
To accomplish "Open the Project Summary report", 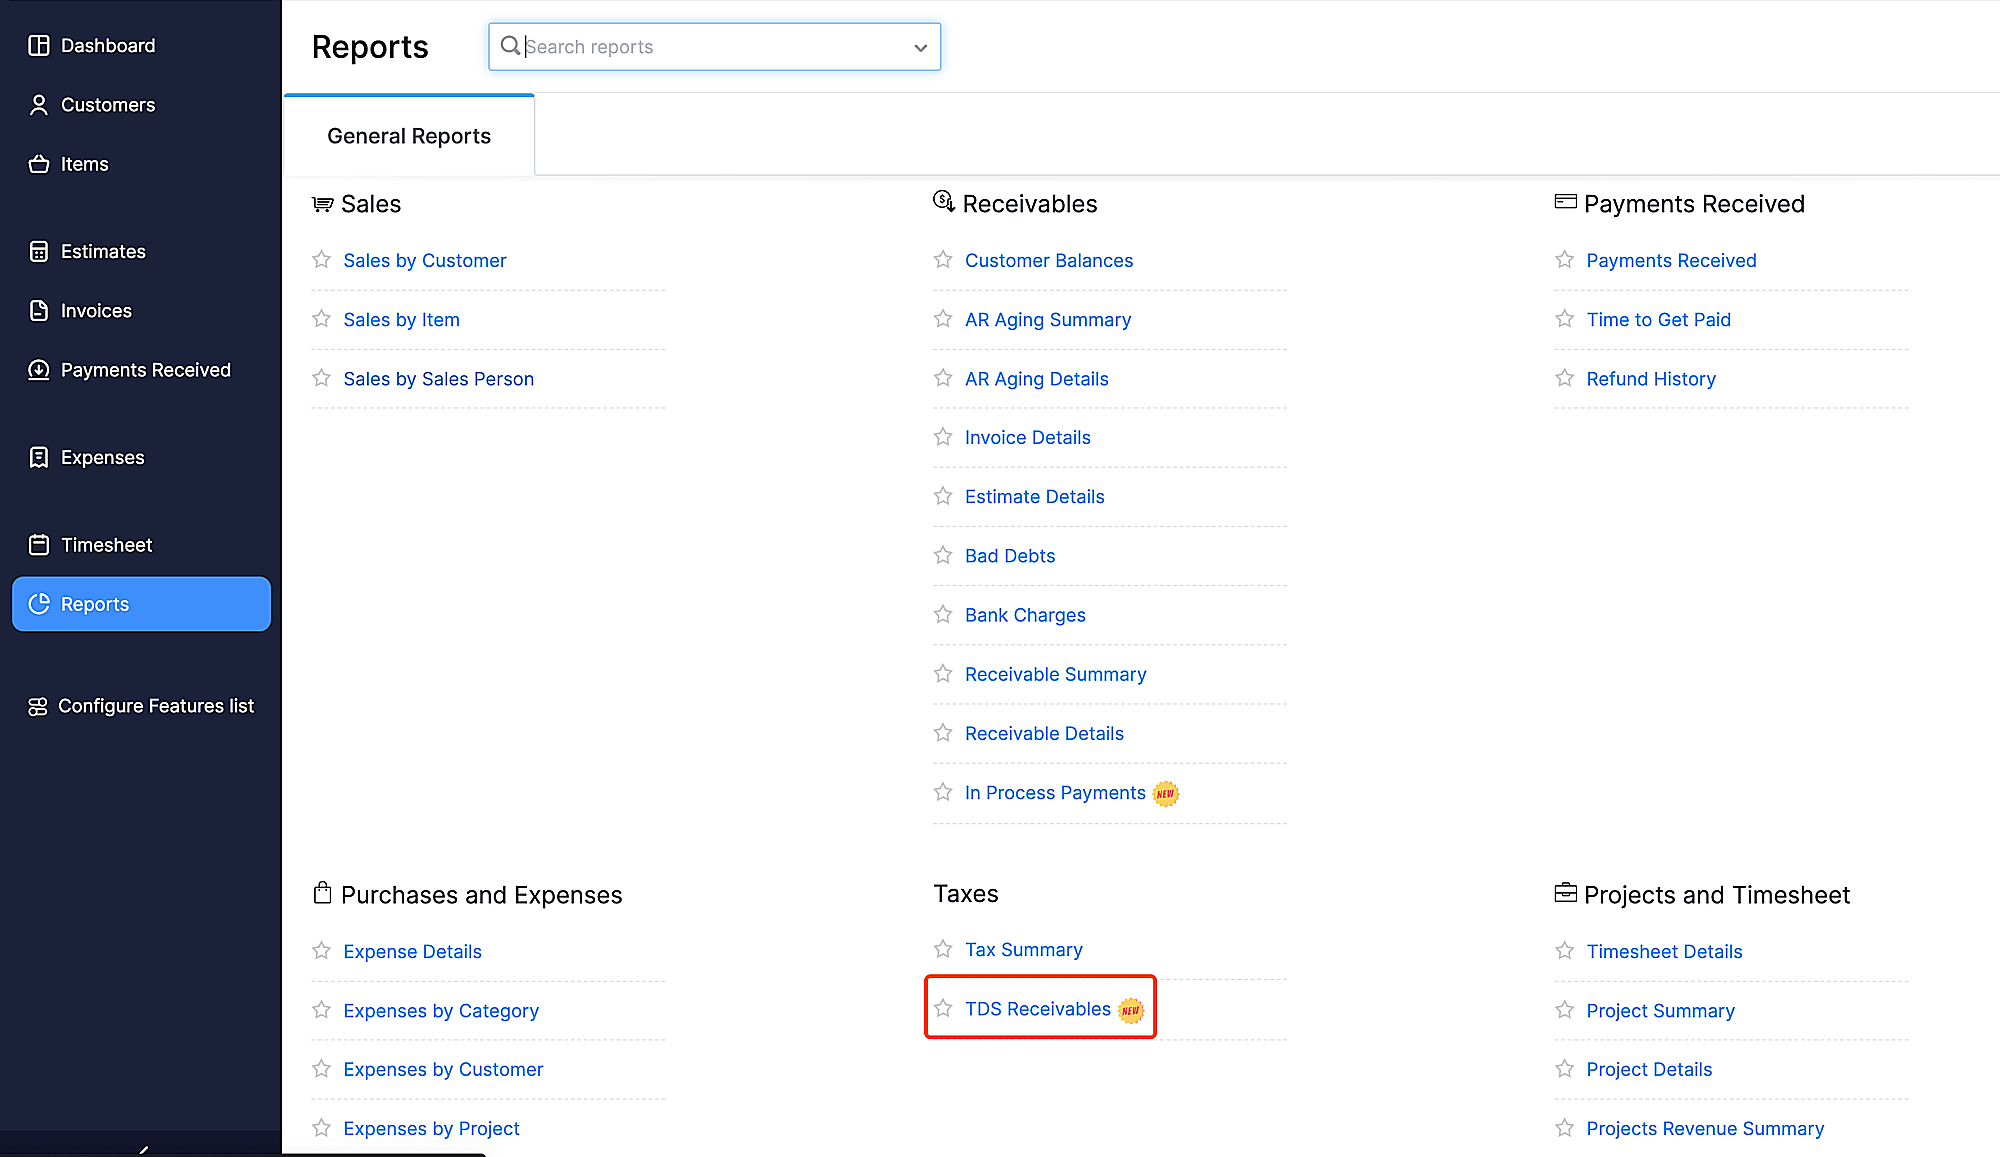I will tap(1660, 1011).
